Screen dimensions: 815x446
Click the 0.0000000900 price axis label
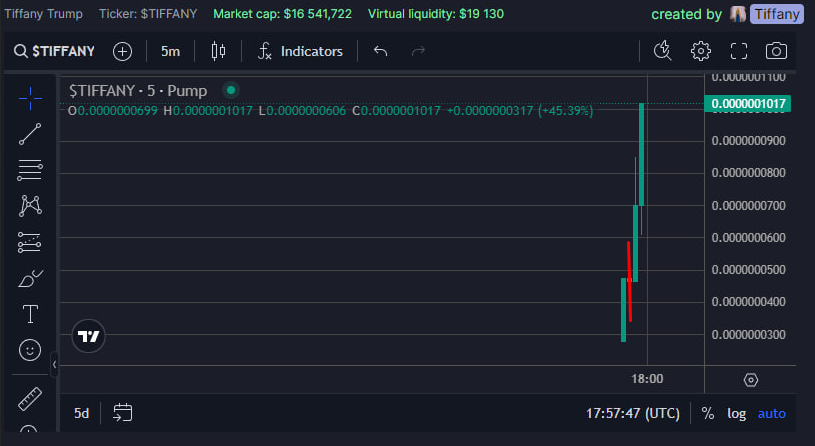point(748,141)
